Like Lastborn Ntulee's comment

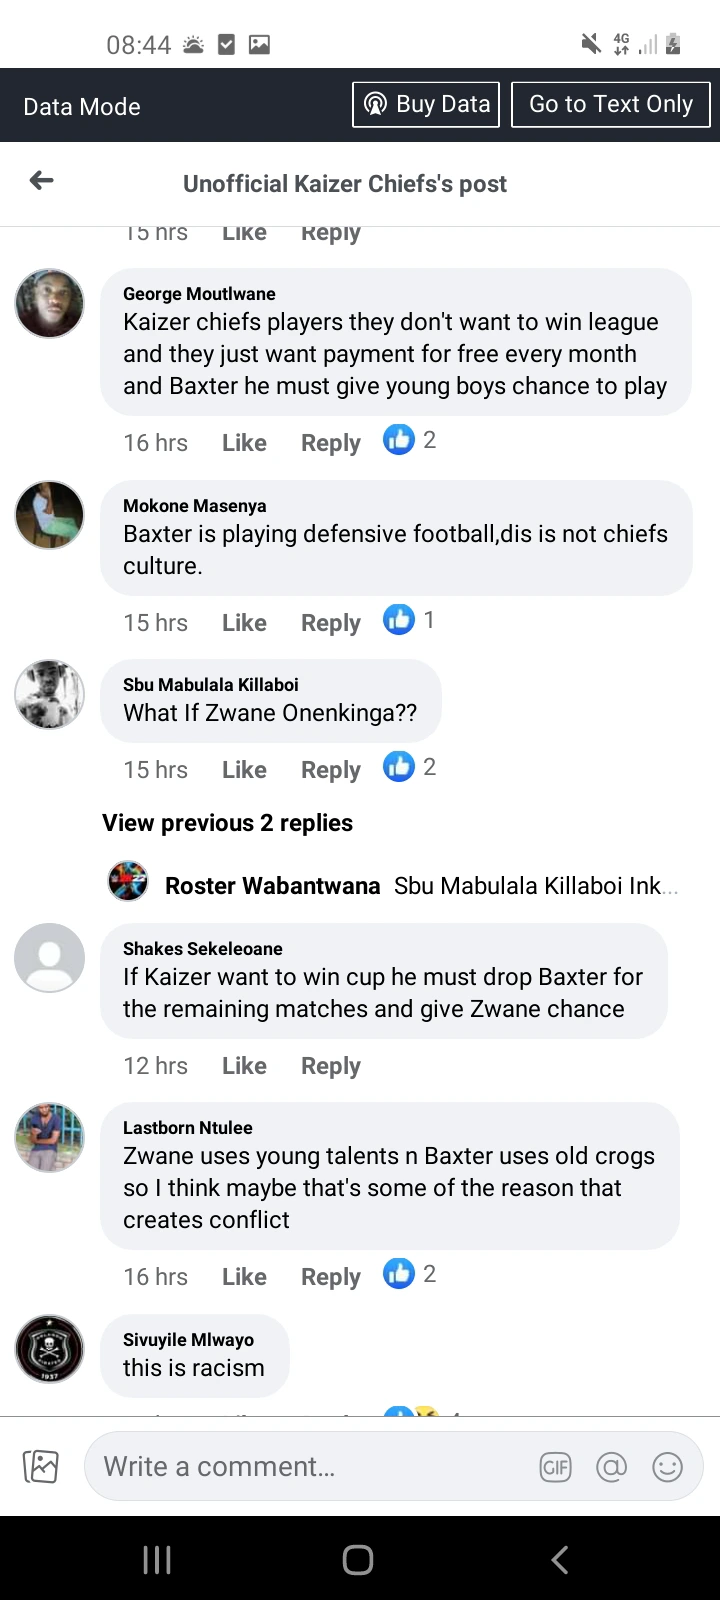(244, 1276)
